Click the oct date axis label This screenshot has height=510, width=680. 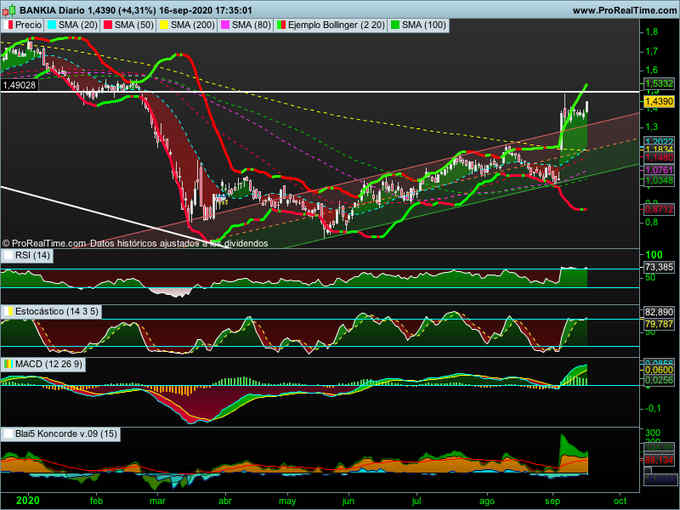(x=621, y=500)
